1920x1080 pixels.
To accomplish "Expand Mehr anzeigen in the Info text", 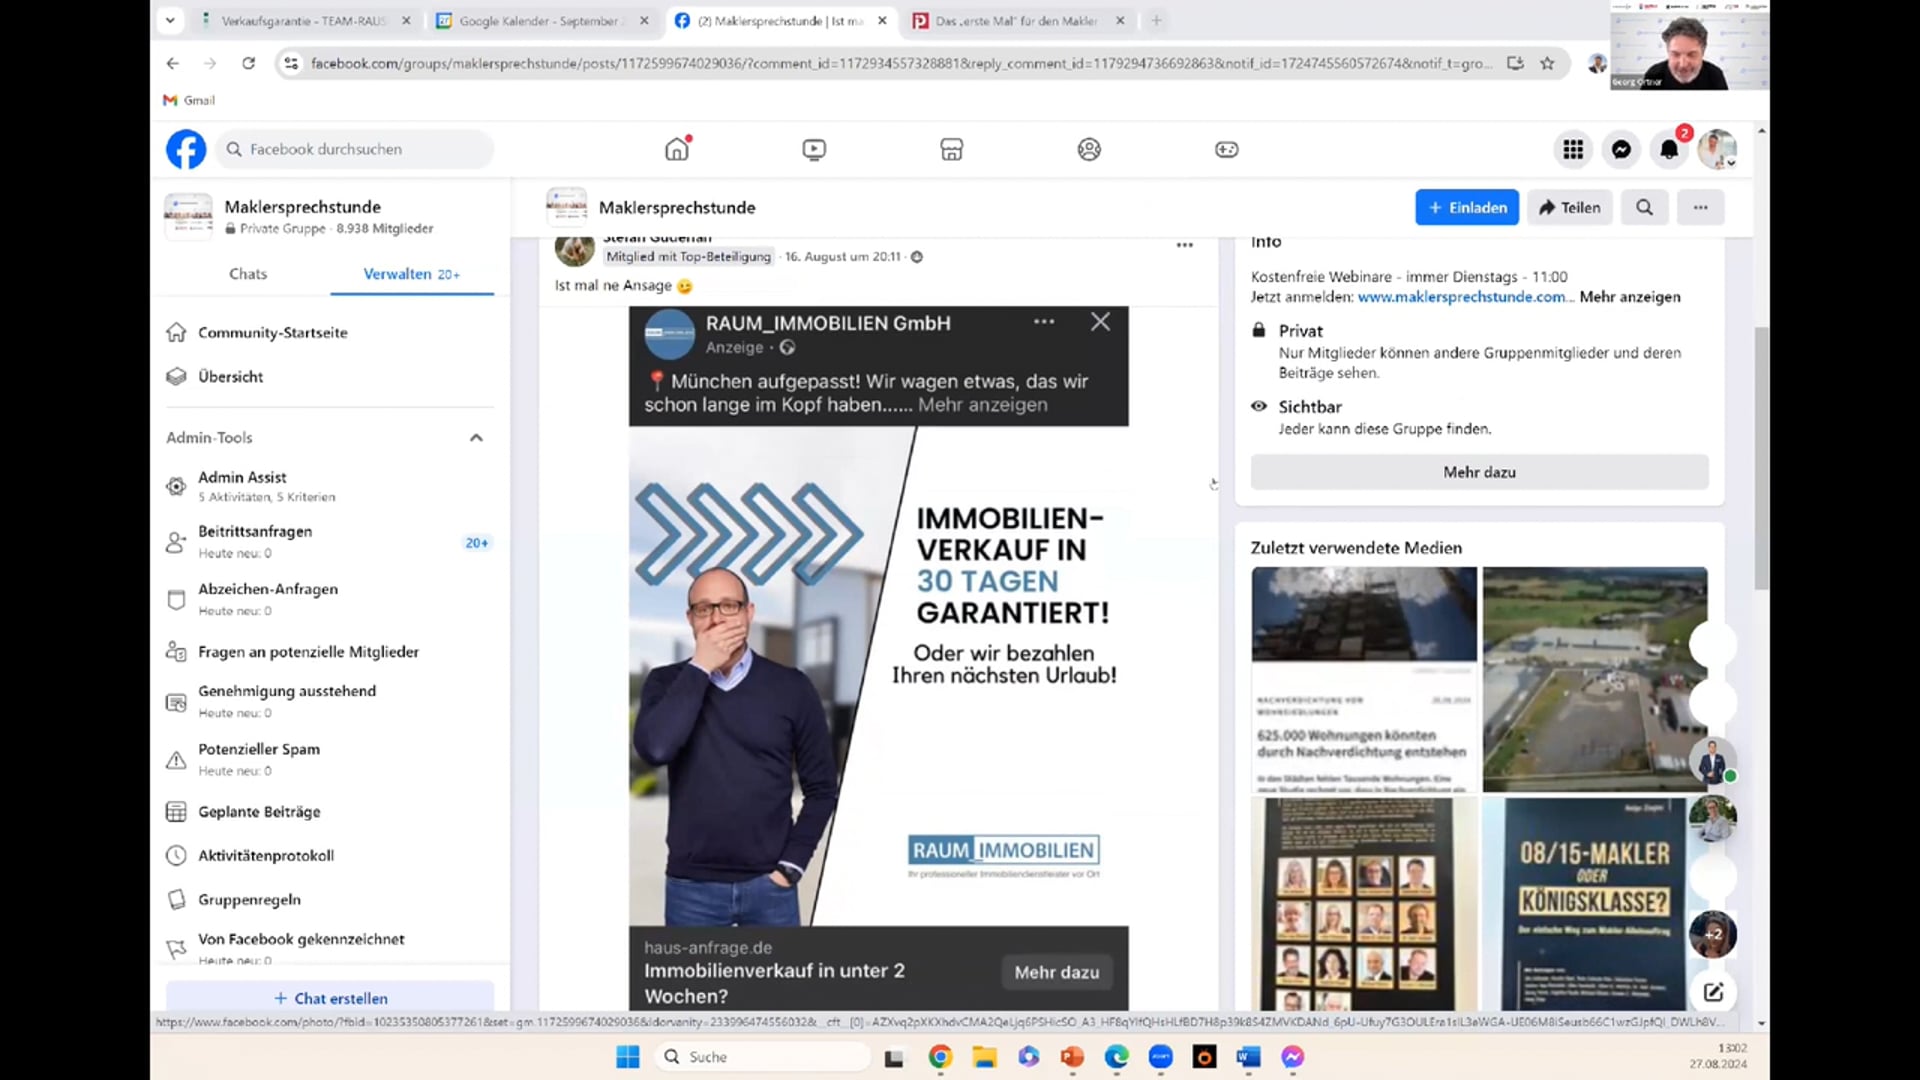I will tap(1630, 297).
